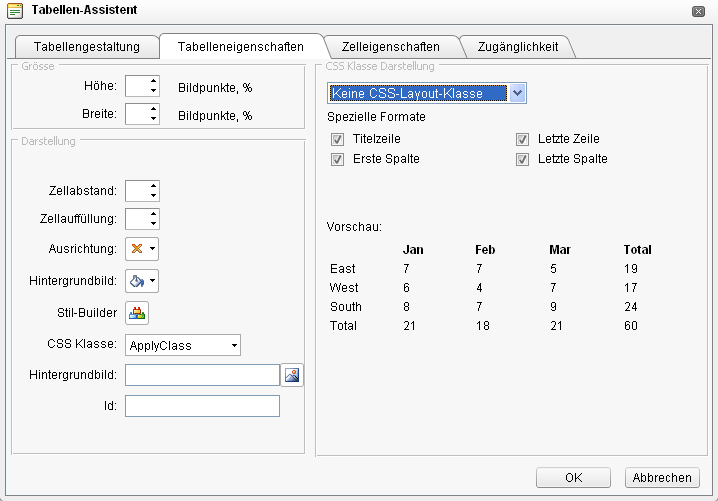718x501 pixels.
Task: Open the Ausrichtung alignment icon picker
Action: [x=142, y=249]
